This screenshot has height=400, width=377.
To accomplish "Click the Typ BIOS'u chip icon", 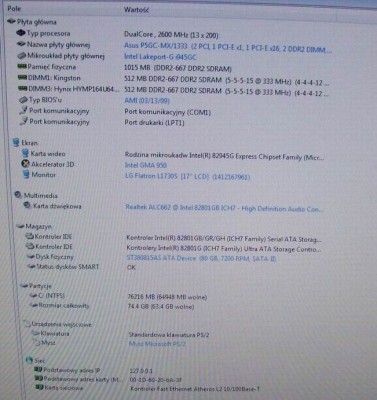I will coord(23,100).
